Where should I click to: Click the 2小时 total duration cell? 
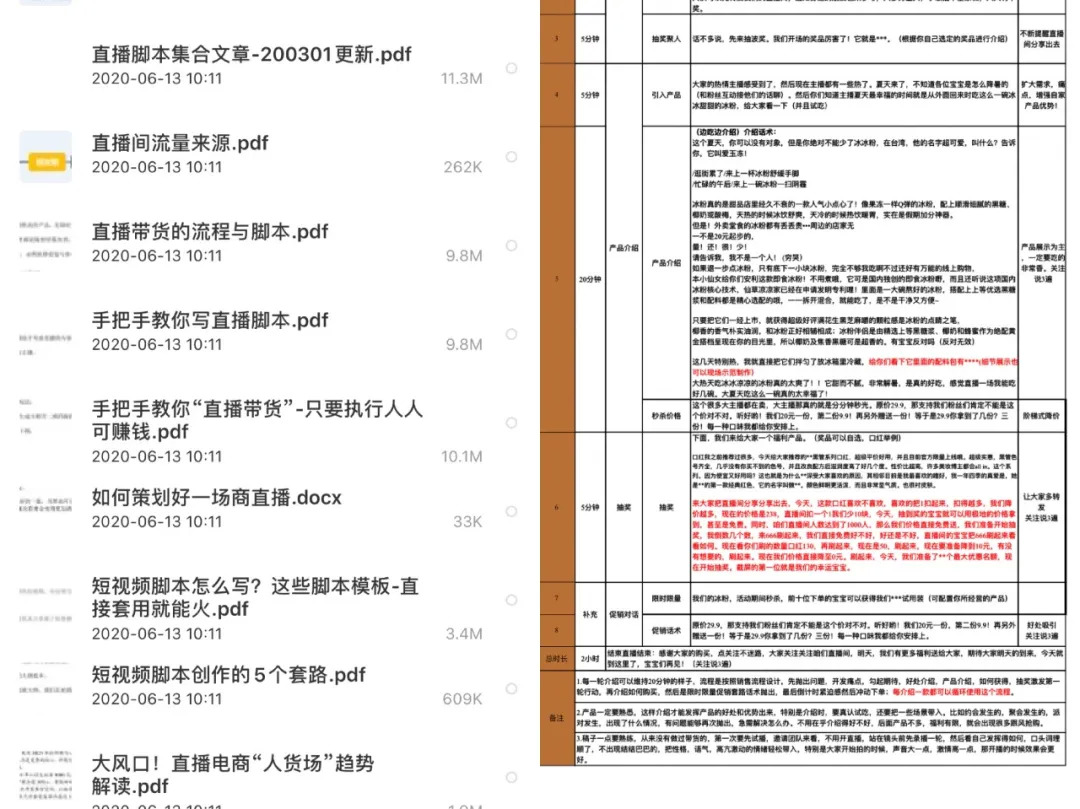[x=590, y=658]
